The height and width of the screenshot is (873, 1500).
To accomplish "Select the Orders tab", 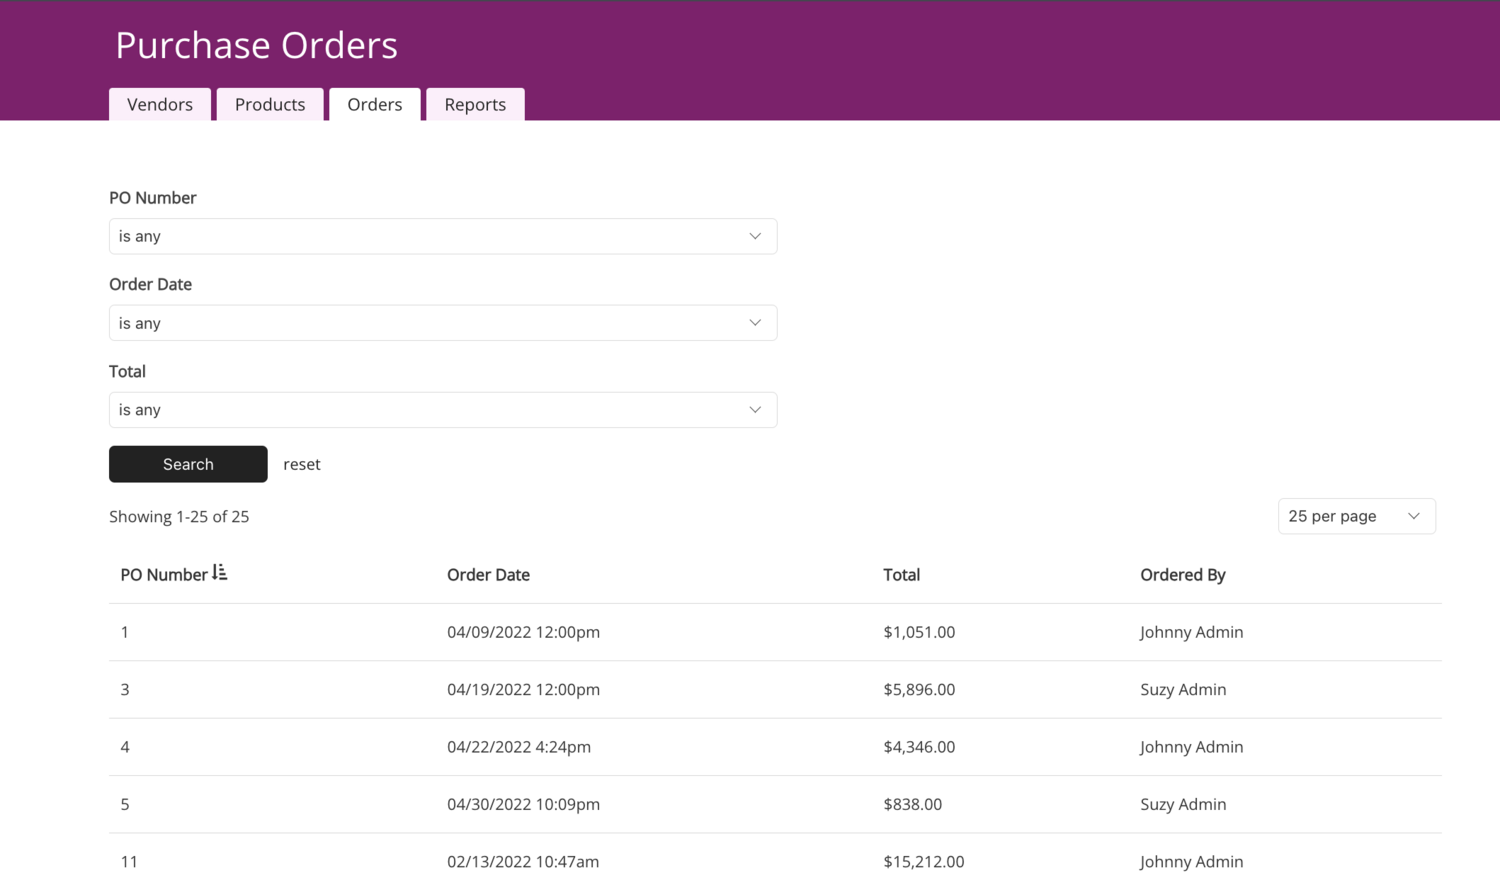I will (375, 104).
